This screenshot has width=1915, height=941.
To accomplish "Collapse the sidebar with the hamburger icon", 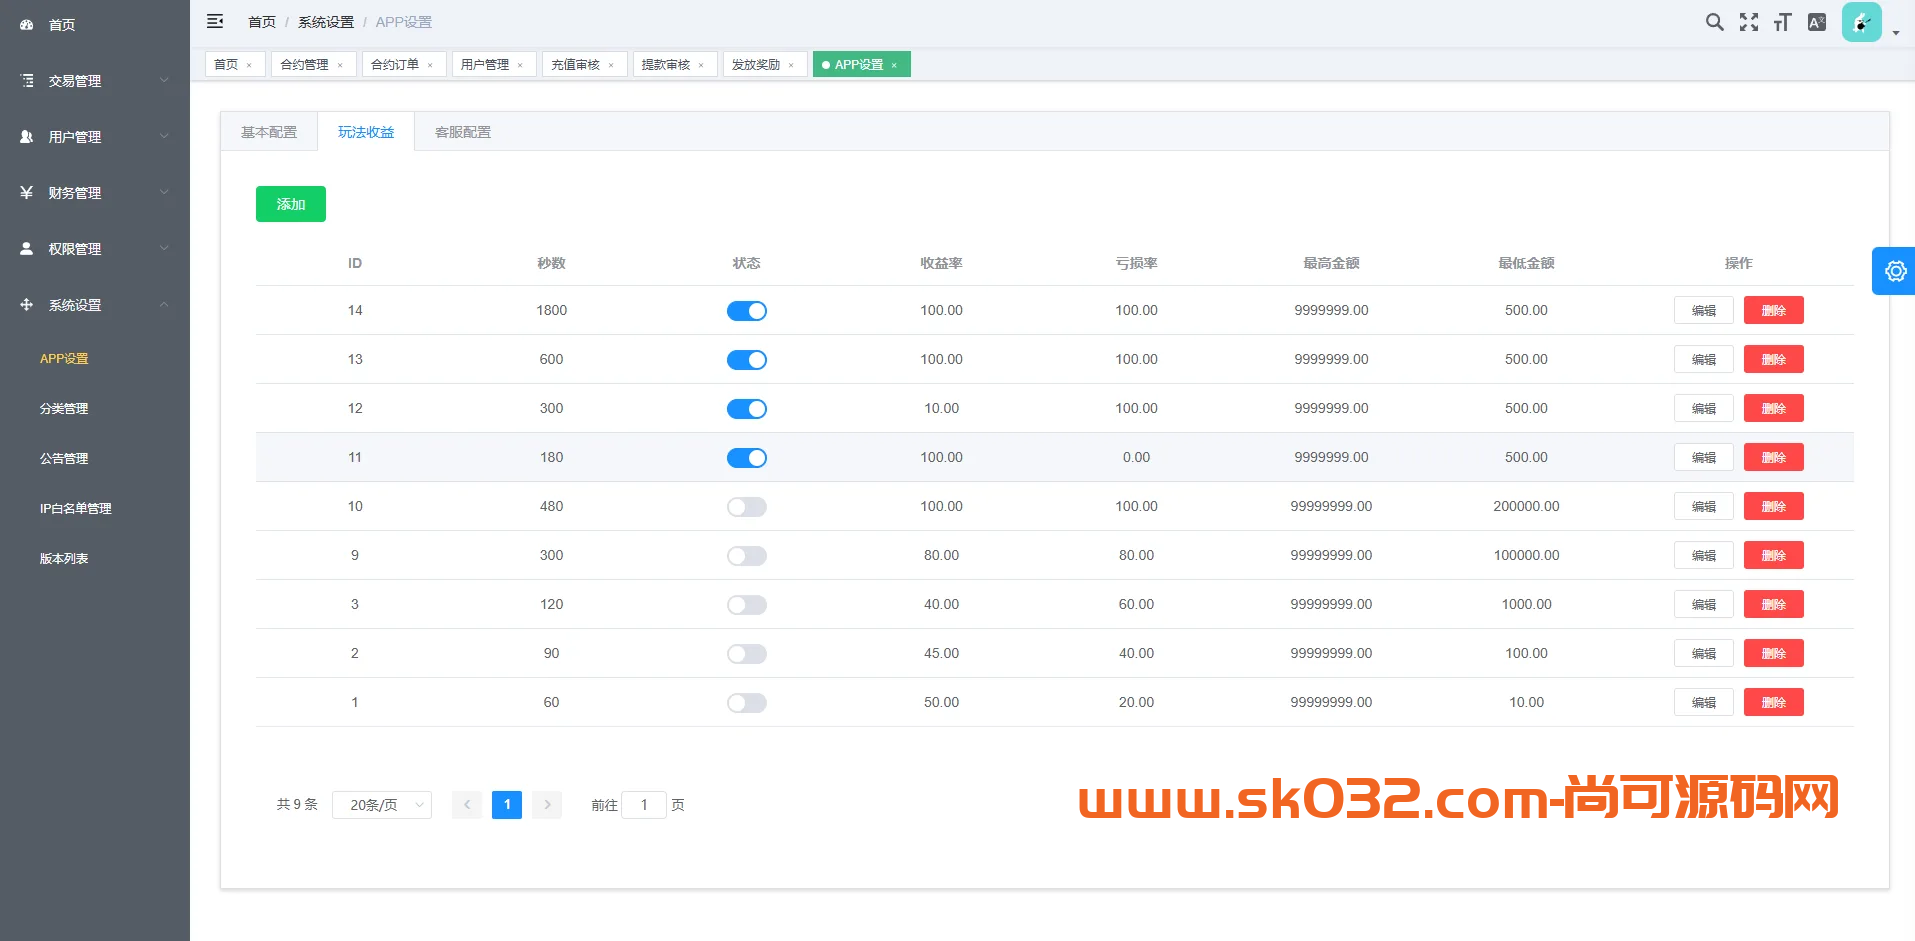I will point(215,21).
